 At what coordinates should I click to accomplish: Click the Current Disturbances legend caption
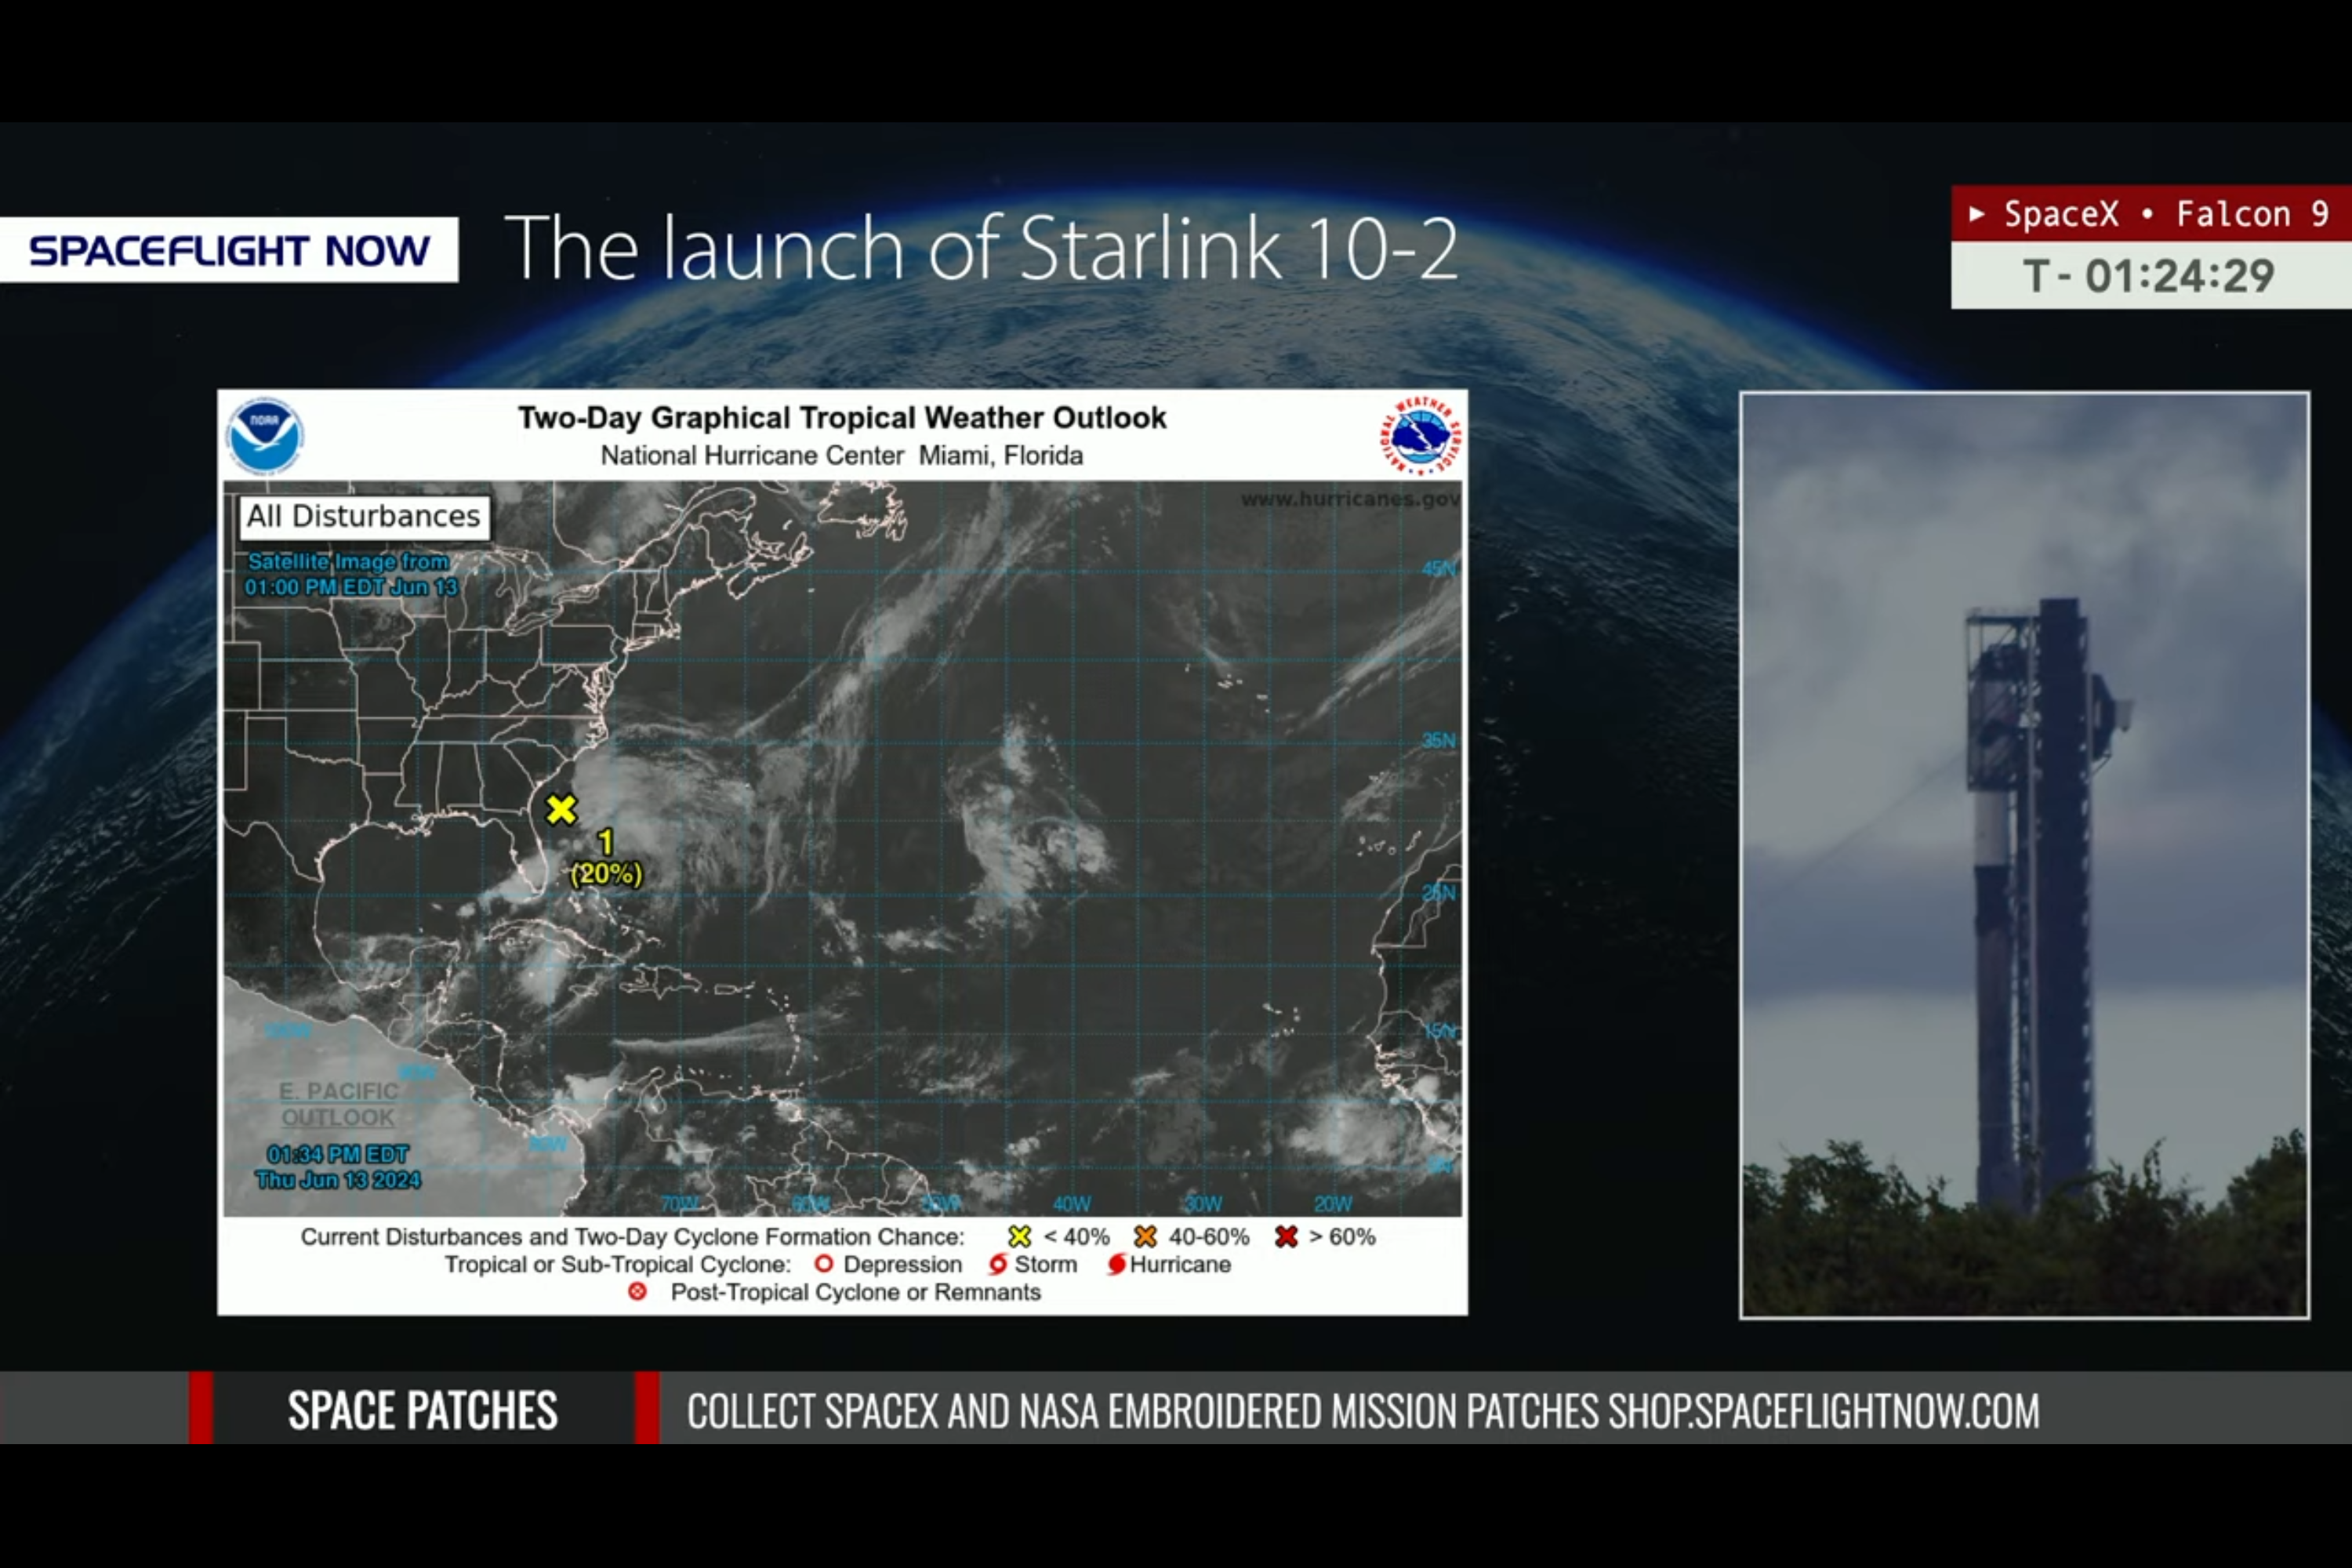click(x=633, y=1237)
